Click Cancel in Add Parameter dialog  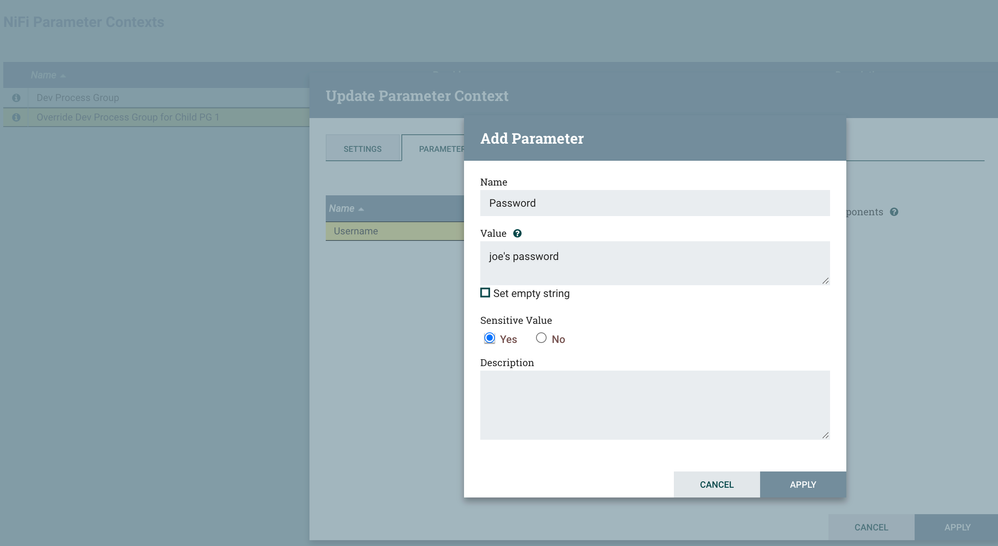coord(716,485)
